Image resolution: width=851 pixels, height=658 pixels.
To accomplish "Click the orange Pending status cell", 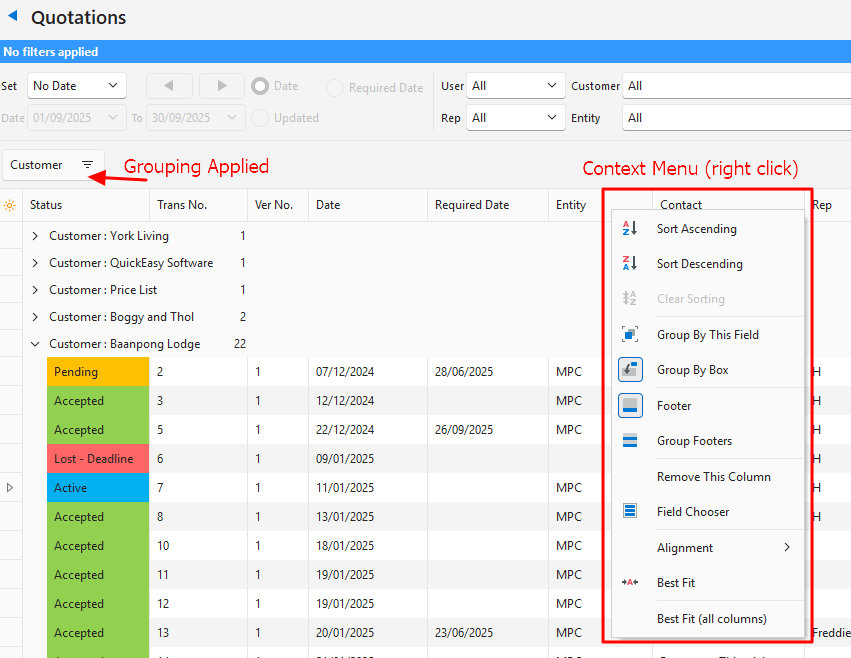I will pos(98,372).
